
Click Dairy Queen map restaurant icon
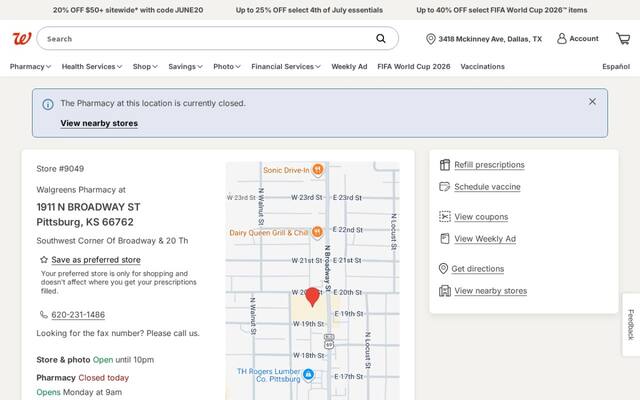(x=317, y=232)
